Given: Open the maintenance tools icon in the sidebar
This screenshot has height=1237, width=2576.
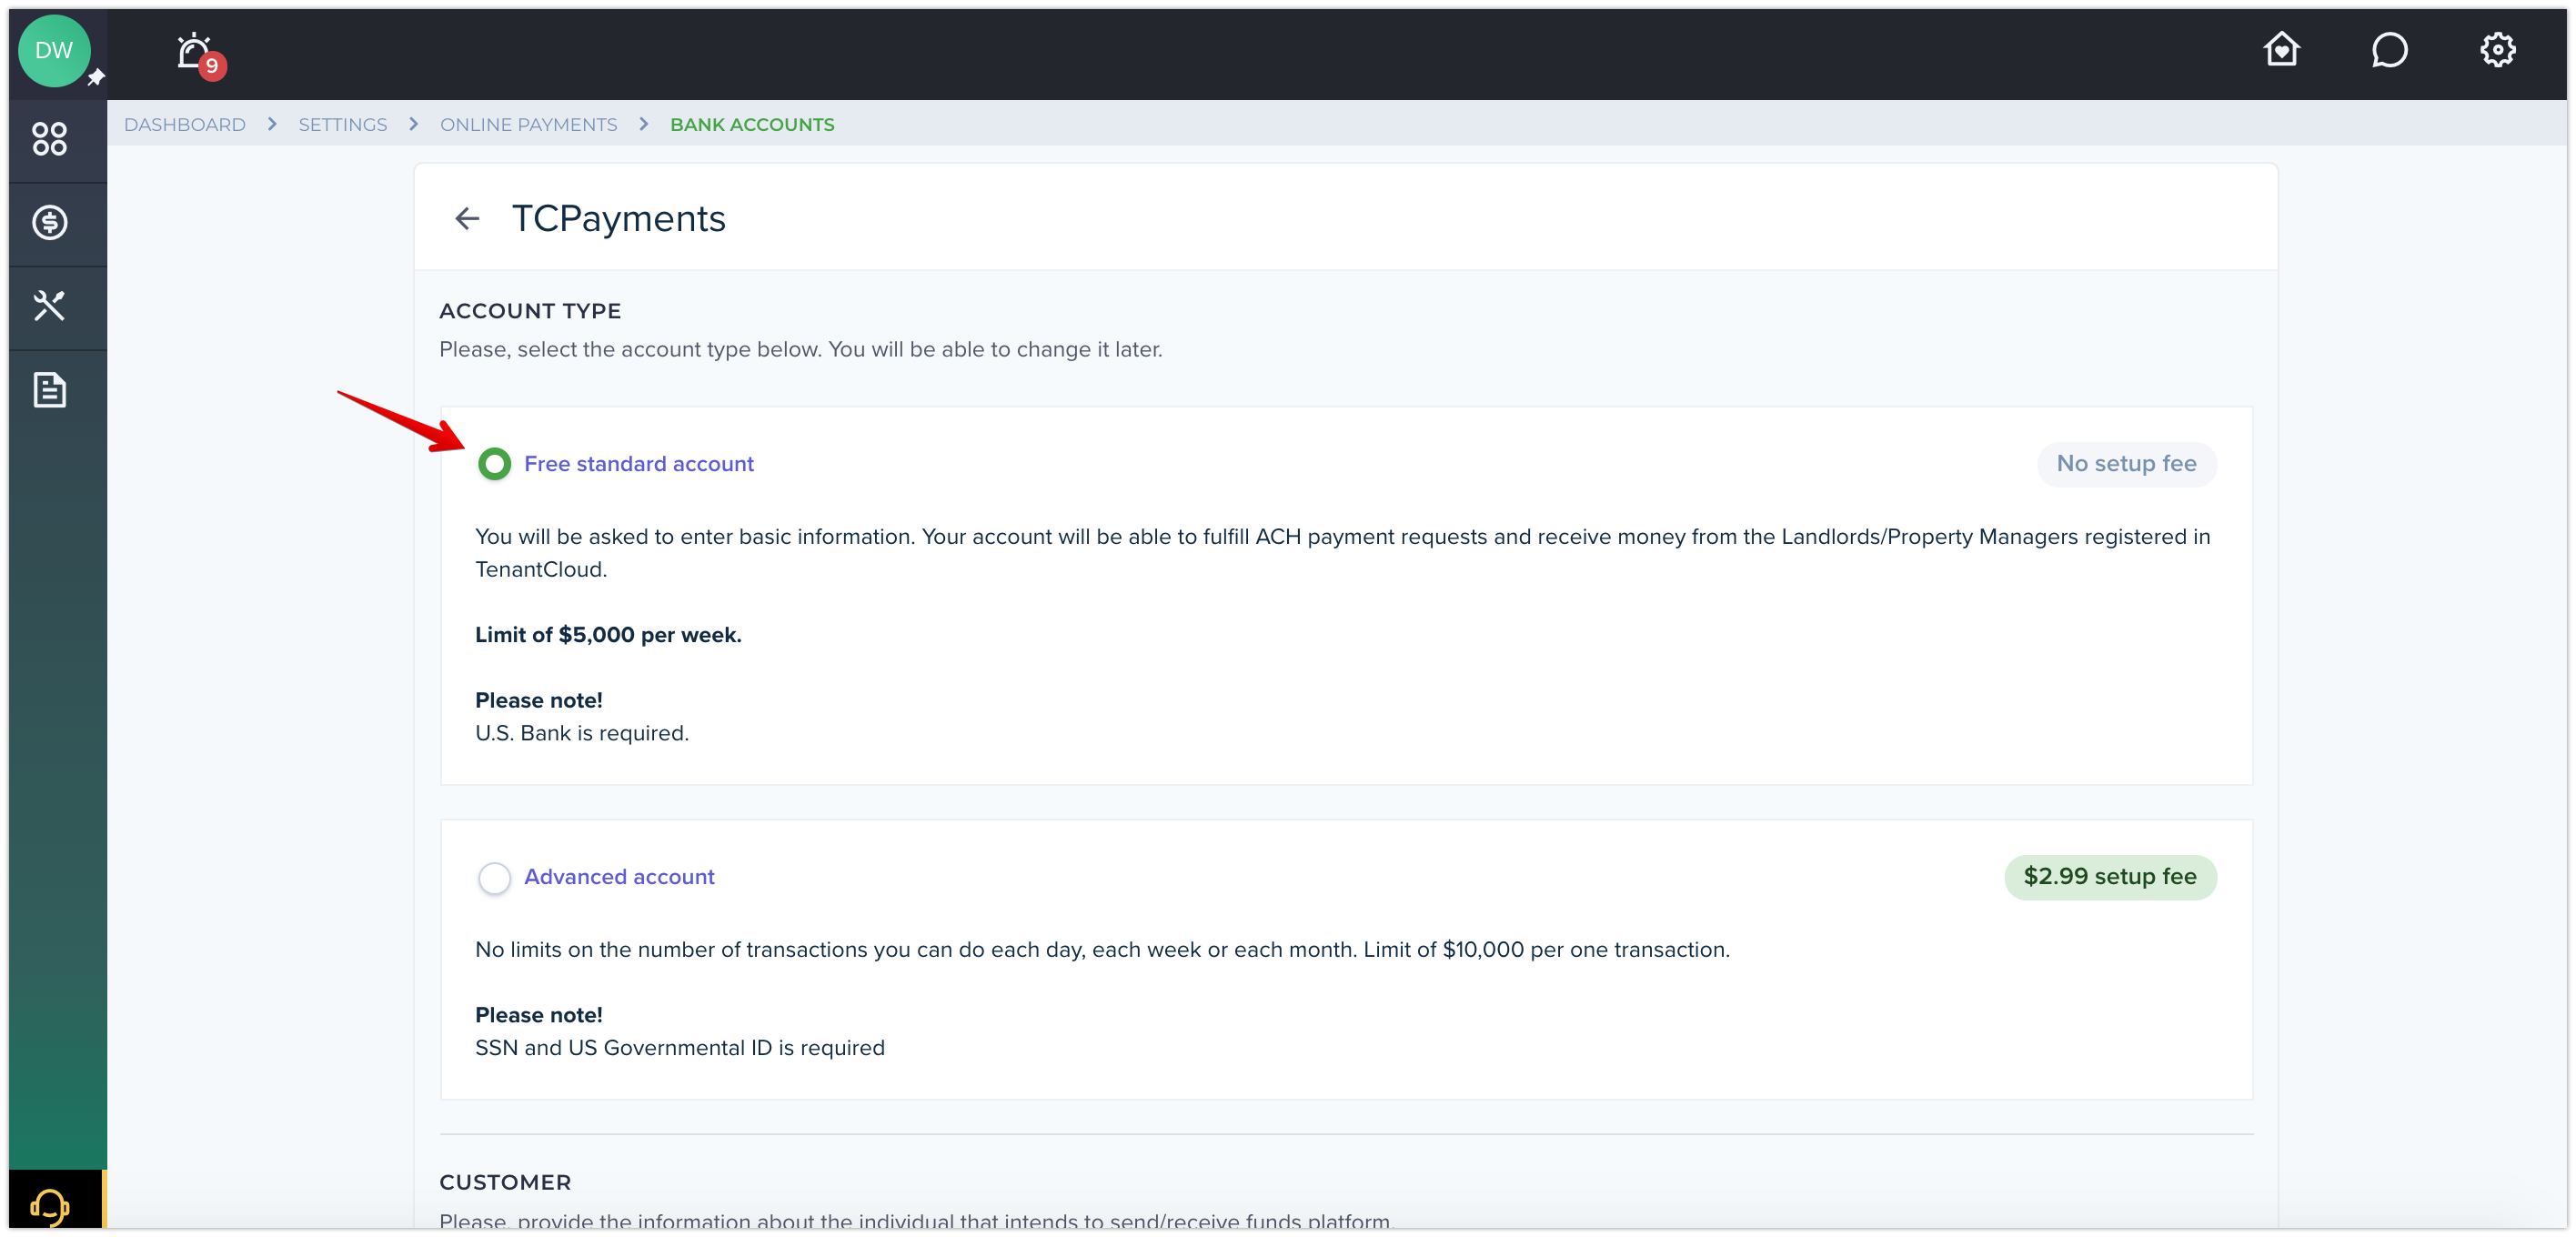Looking at the screenshot, I should pyautogui.click(x=50, y=306).
